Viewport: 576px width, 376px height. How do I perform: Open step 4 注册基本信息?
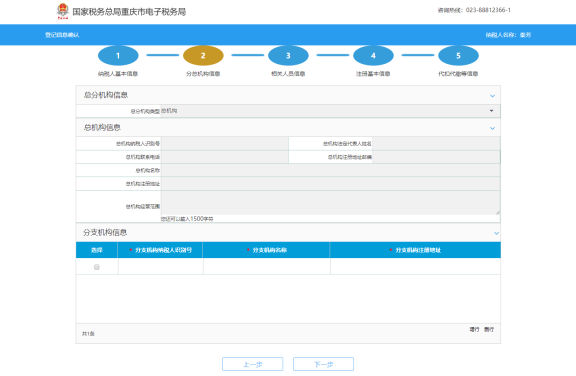pyautogui.click(x=373, y=55)
